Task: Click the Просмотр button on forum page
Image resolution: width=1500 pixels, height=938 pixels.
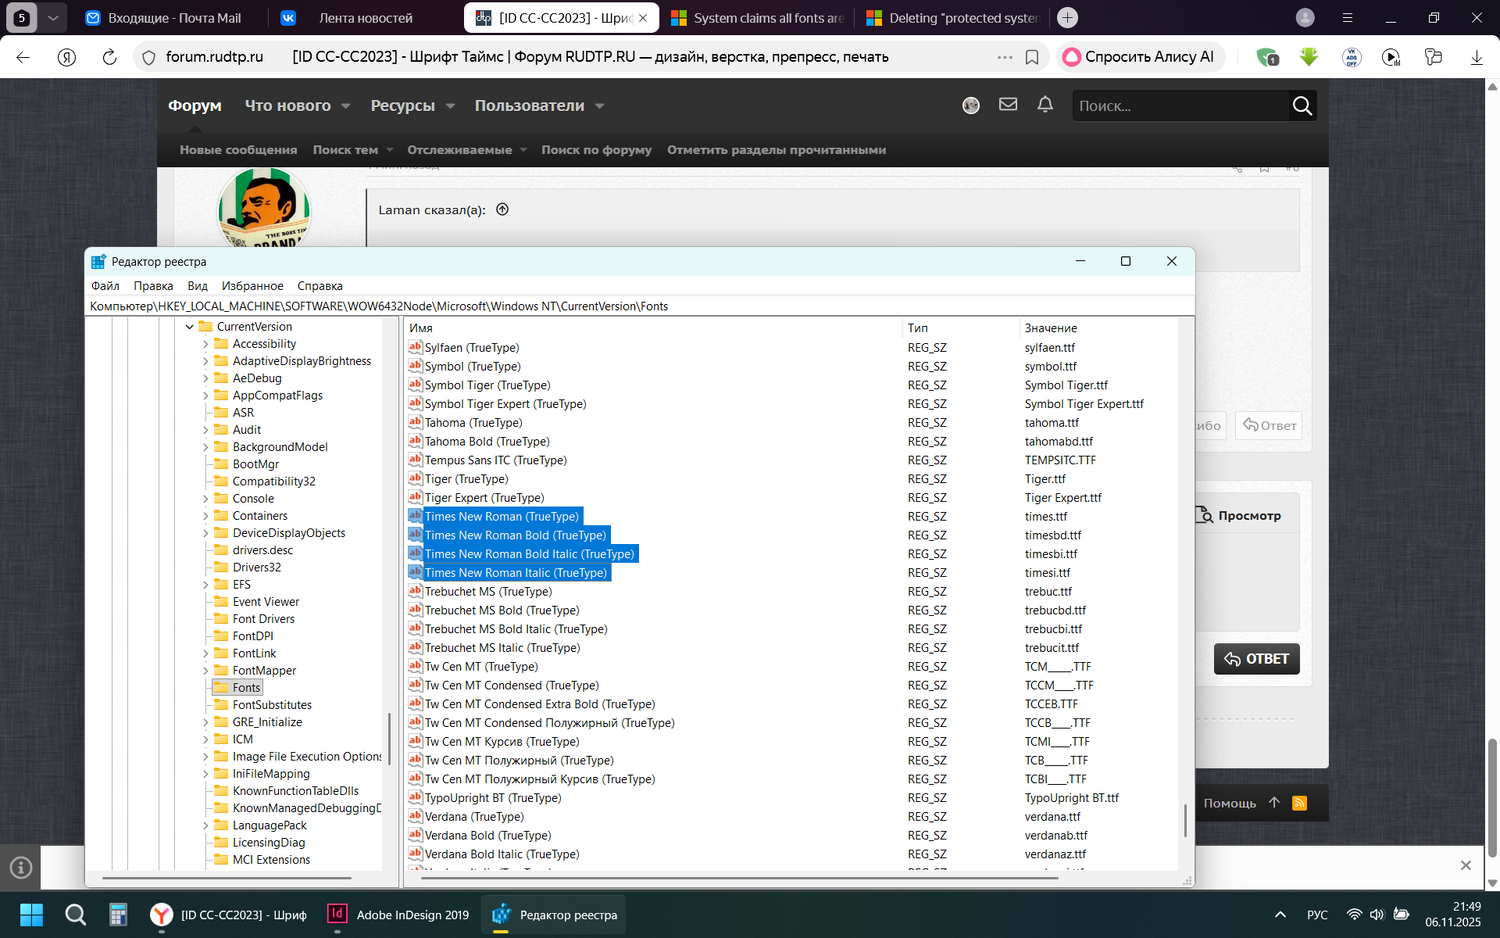Action: pos(1238,516)
